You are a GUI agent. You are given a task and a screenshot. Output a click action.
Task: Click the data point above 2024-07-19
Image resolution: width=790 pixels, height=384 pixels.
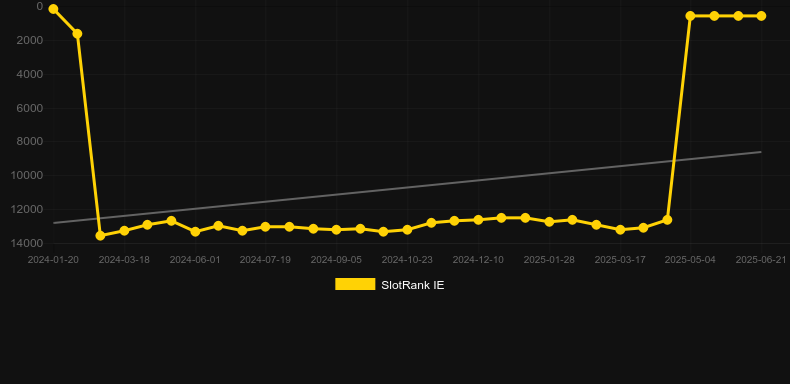tap(266, 227)
